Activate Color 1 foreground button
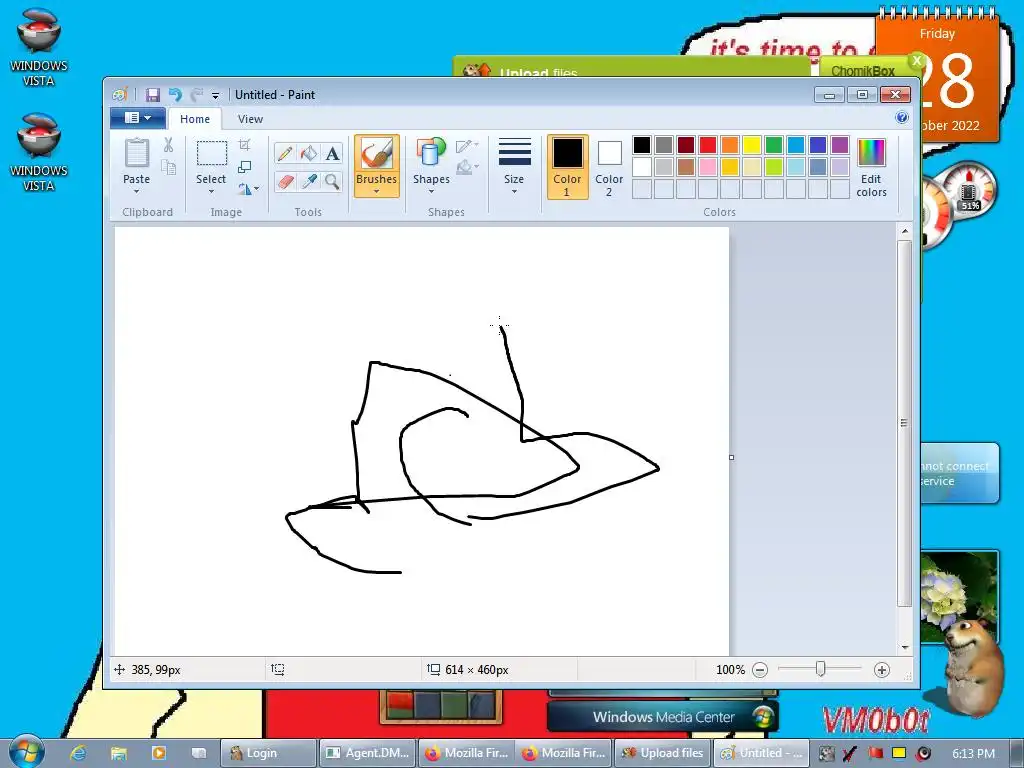Screen dimensions: 1024x768 click(568, 167)
